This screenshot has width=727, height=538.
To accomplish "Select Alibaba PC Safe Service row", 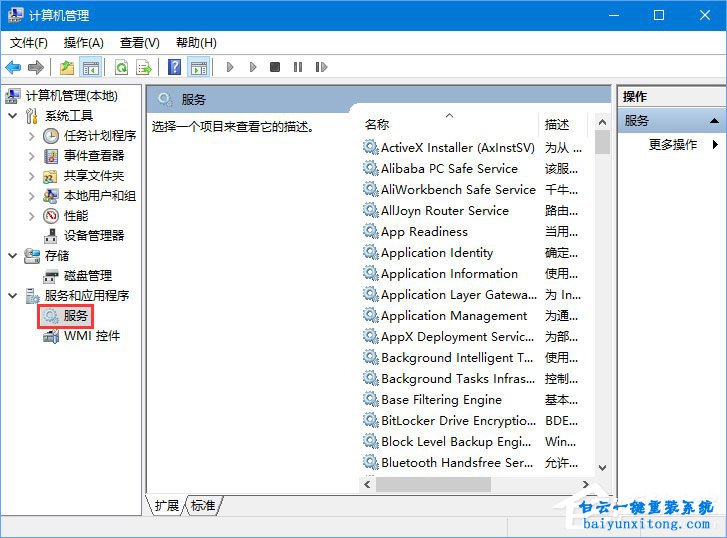I will (x=471, y=168).
